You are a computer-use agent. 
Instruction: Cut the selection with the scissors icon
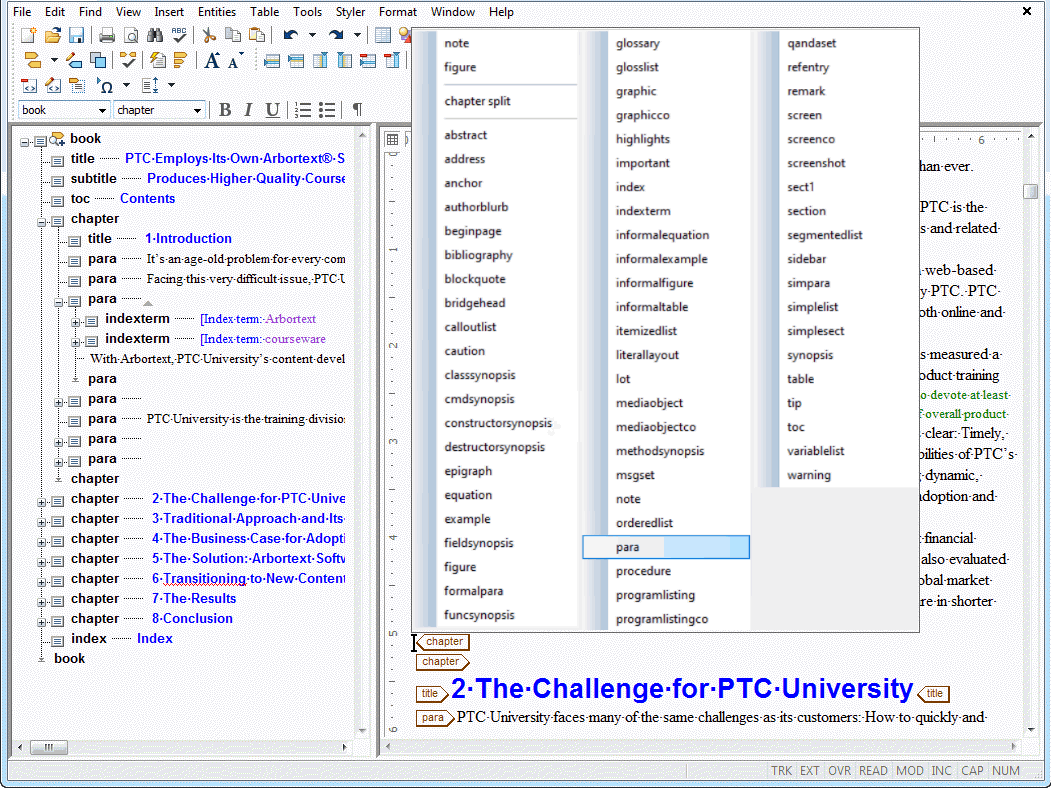tap(208, 36)
